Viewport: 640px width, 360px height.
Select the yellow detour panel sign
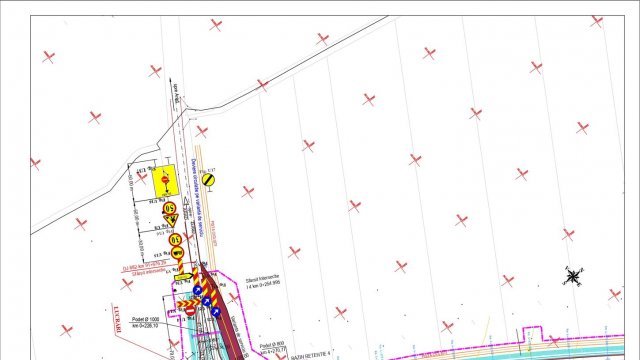pos(165,181)
